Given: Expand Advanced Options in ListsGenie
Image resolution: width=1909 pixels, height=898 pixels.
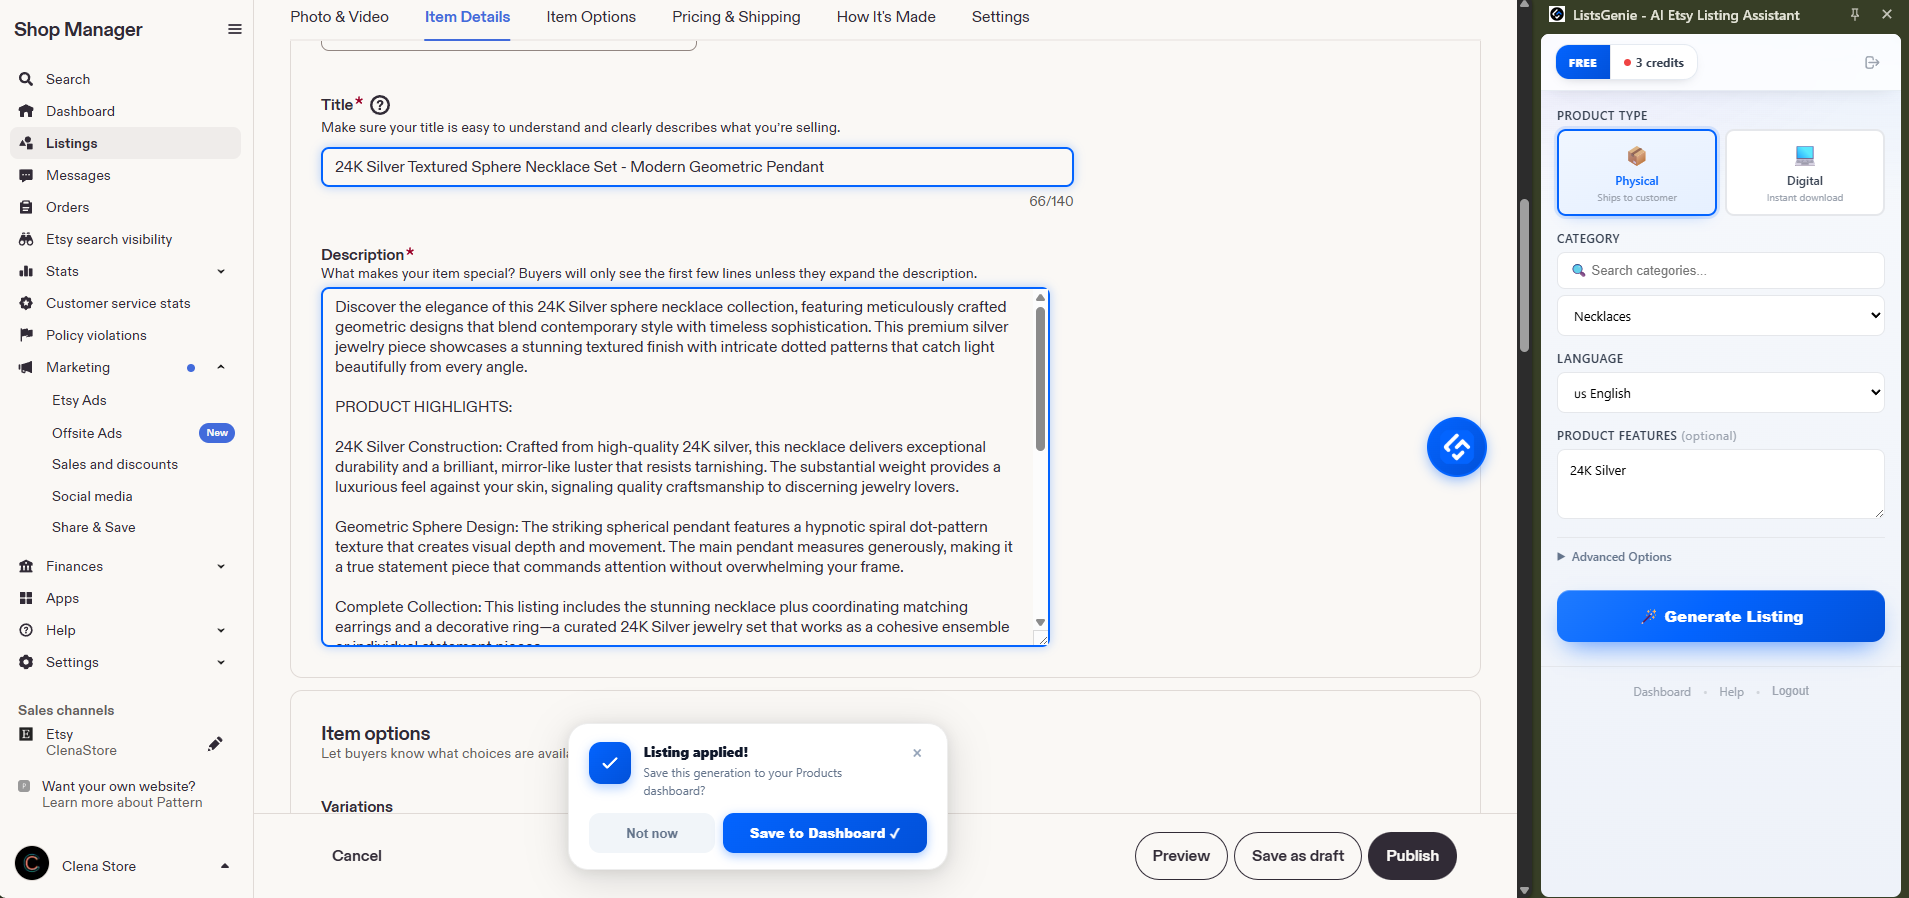Looking at the screenshot, I should tap(1614, 557).
